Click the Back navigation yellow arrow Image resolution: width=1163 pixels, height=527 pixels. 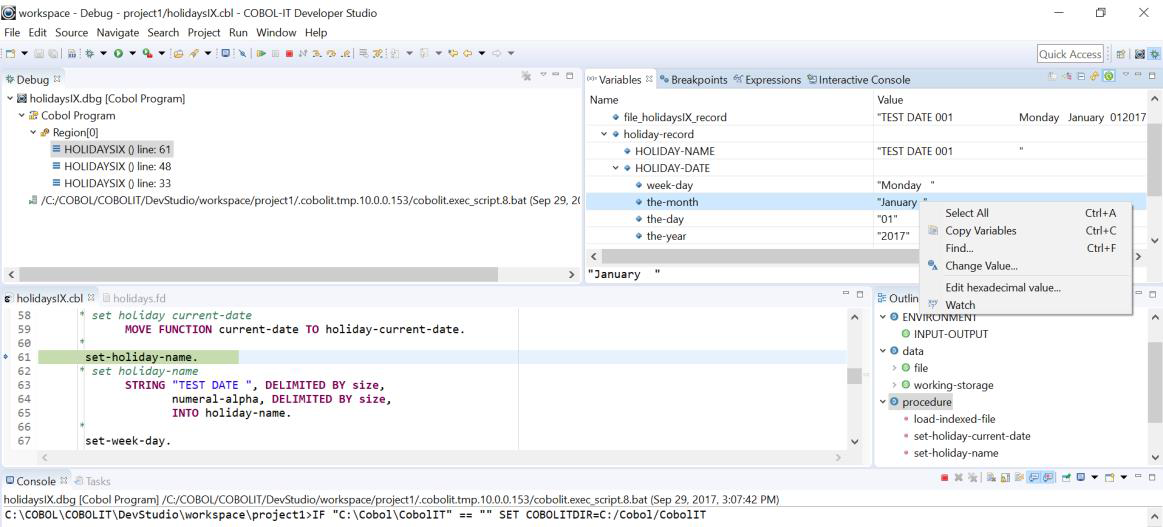[467, 53]
